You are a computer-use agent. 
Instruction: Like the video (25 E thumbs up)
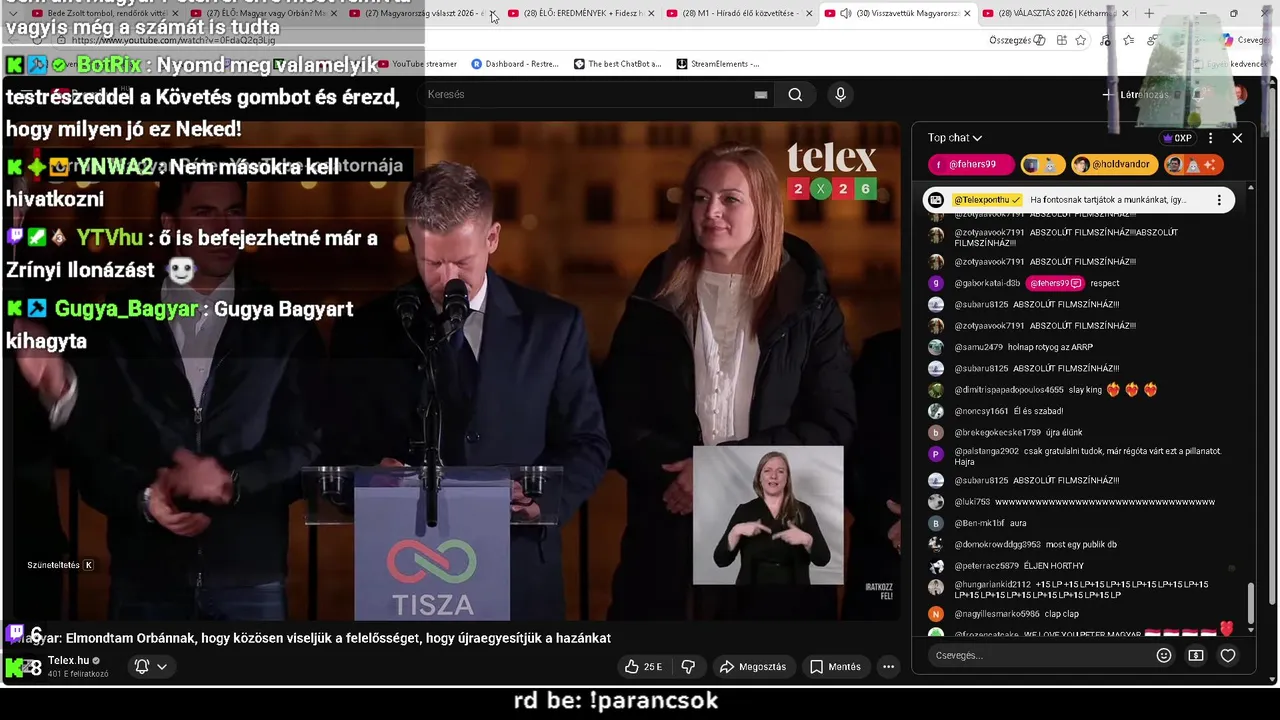(x=643, y=667)
